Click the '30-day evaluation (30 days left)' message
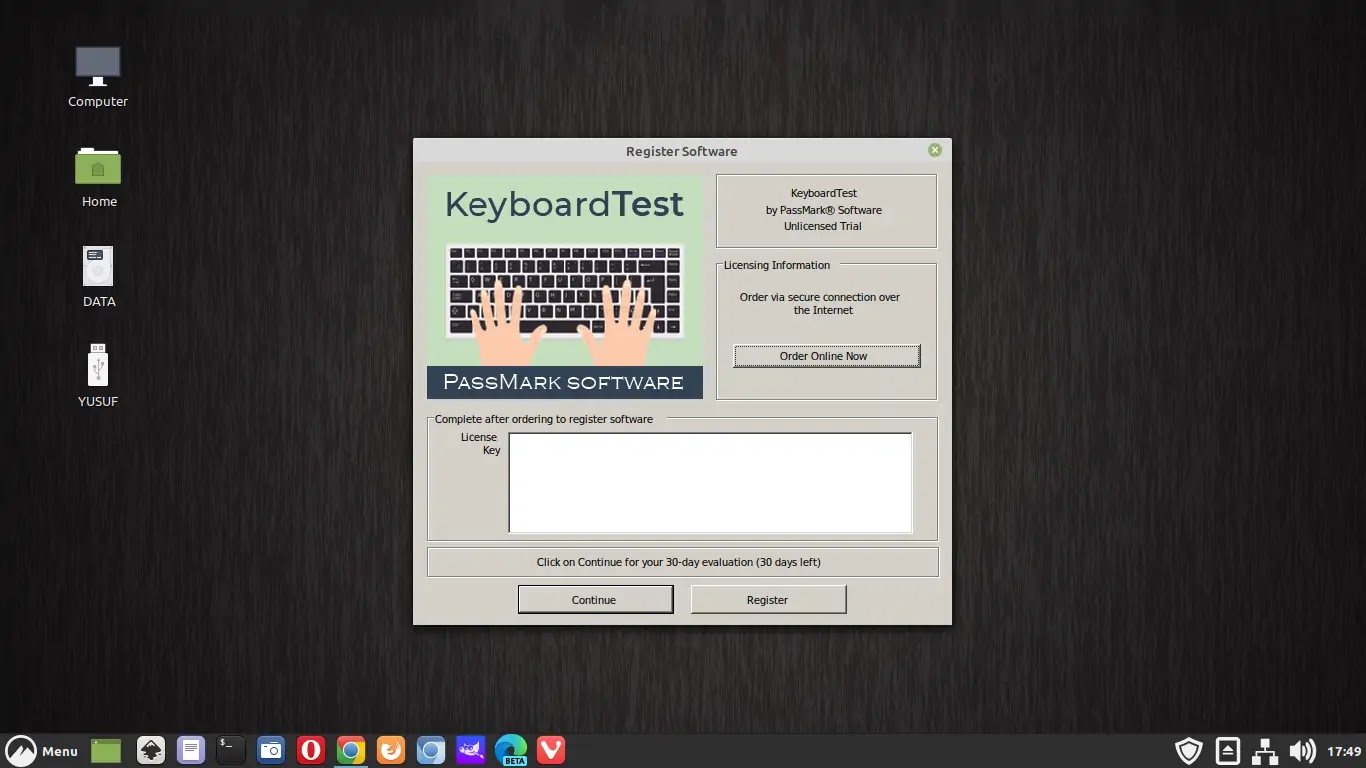This screenshot has height=768, width=1366. (x=679, y=562)
